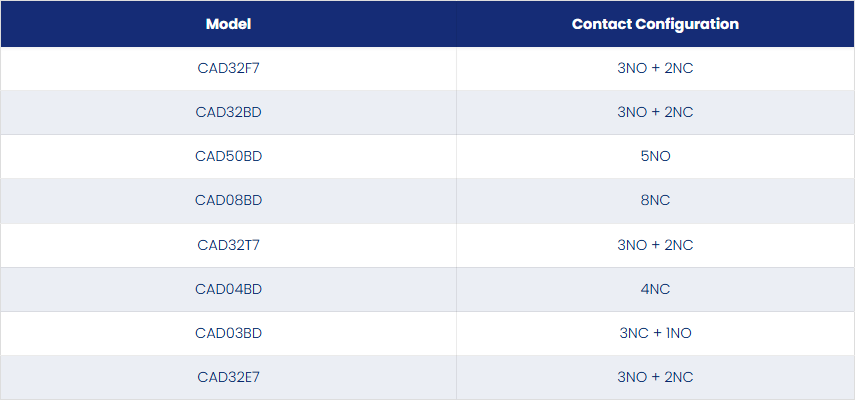Select the CAD03BD model cell
This screenshot has width=855, height=400.
[228, 334]
